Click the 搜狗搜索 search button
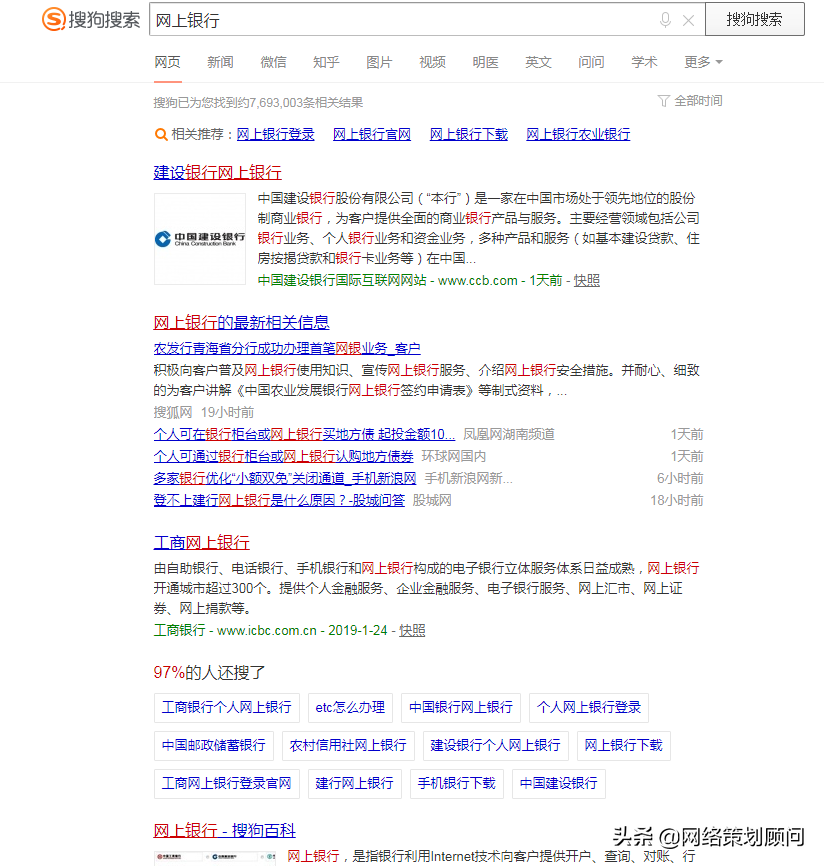This screenshot has height=866, width=824. 754,19
